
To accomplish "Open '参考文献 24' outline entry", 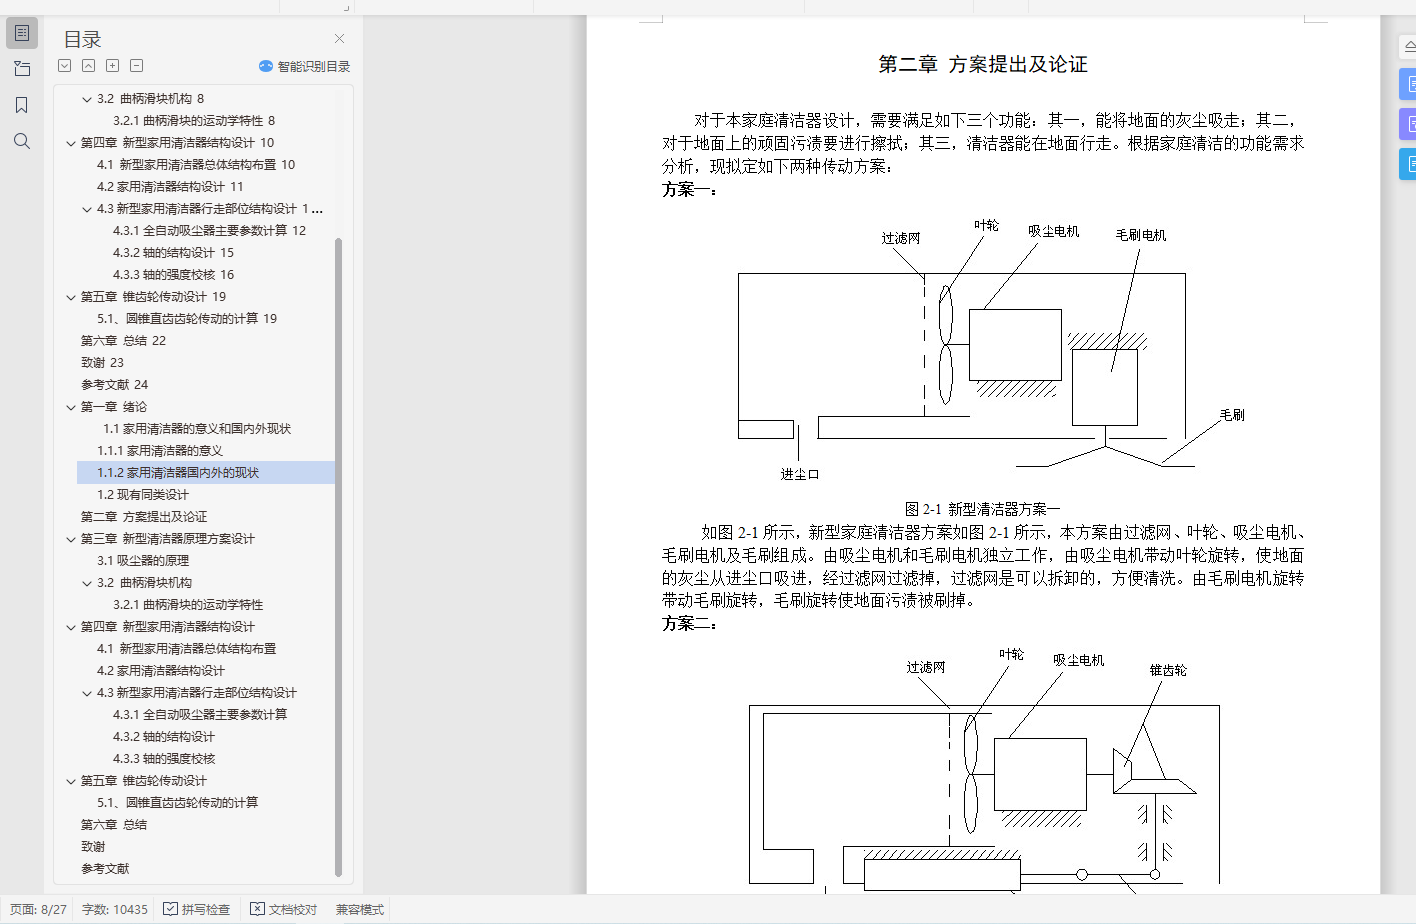I will coord(114,385).
